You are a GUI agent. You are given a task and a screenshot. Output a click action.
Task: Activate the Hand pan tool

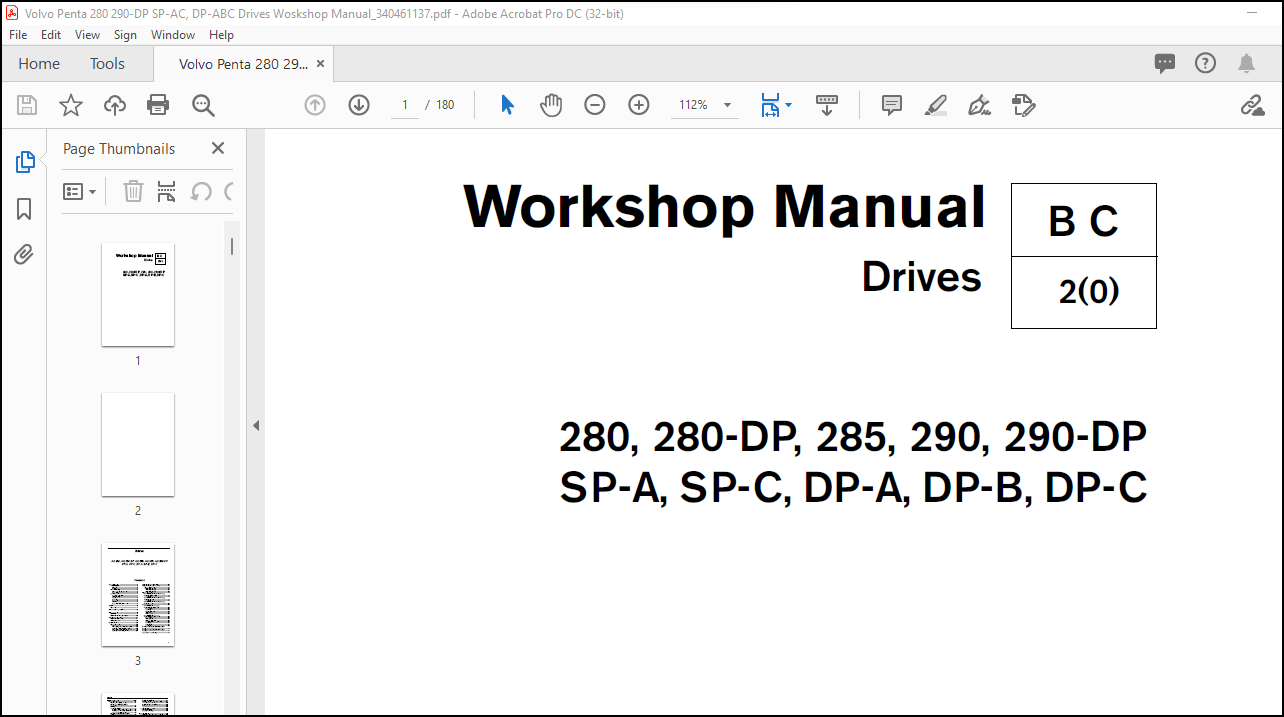pyautogui.click(x=551, y=105)
